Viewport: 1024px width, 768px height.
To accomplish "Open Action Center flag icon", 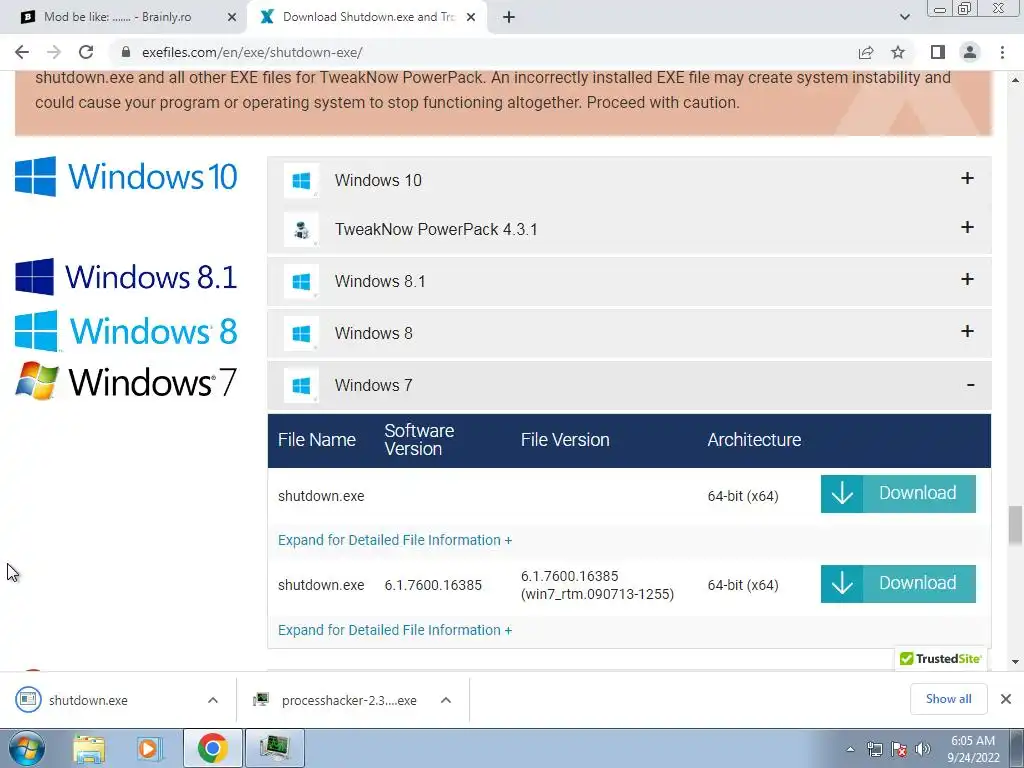I will (x=899, y=749).
